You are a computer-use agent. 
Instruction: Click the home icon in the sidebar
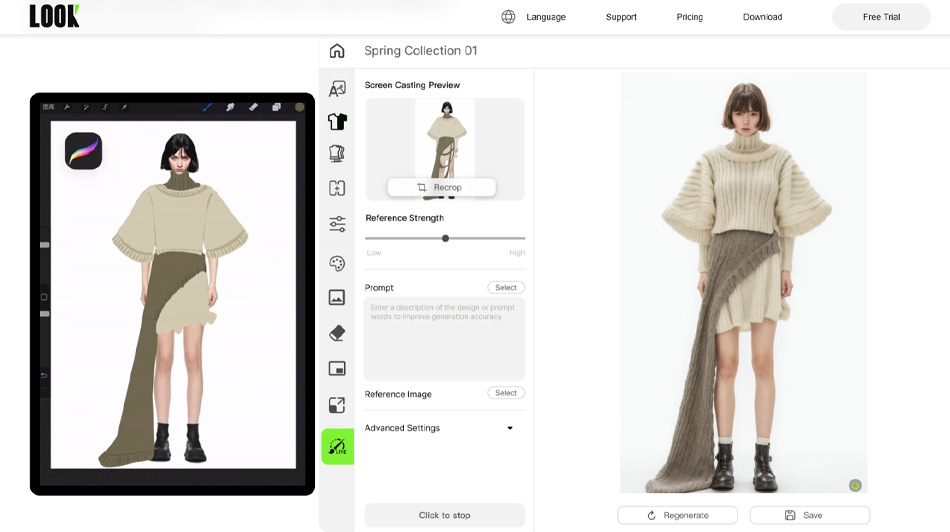point(337,51)
